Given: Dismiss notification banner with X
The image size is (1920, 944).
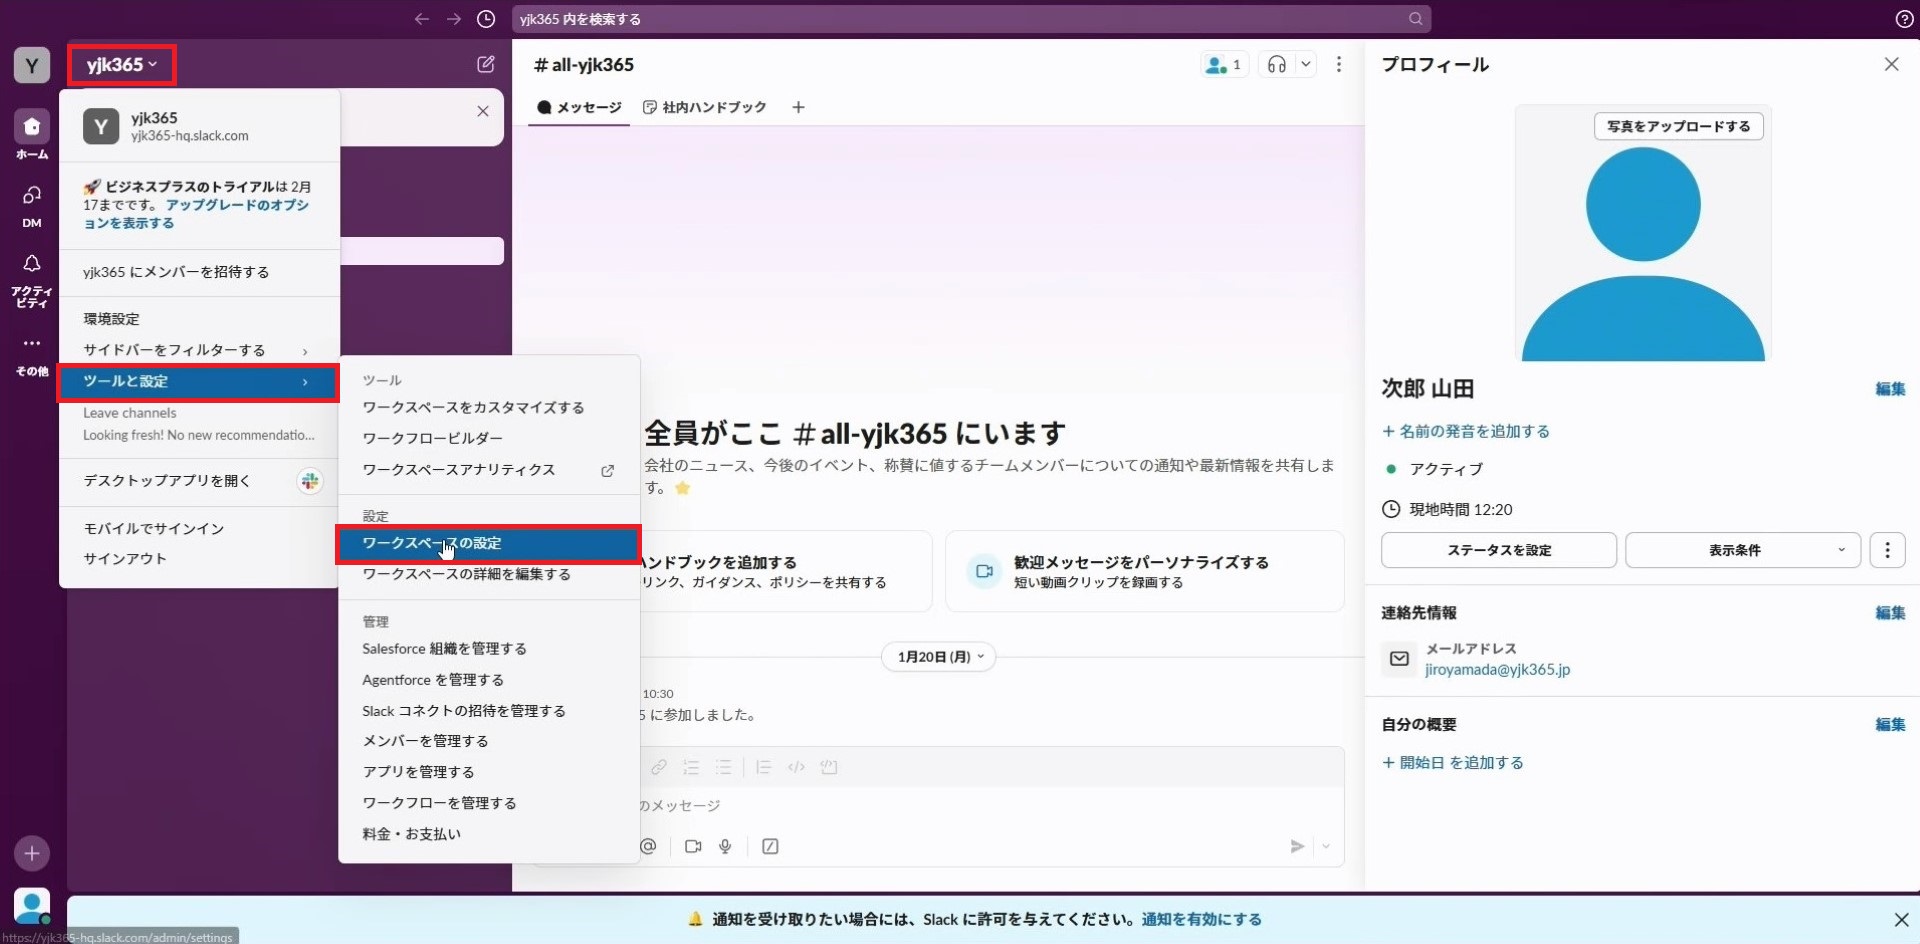Looking at the screenshot, I should click(x=1901, y=919).
